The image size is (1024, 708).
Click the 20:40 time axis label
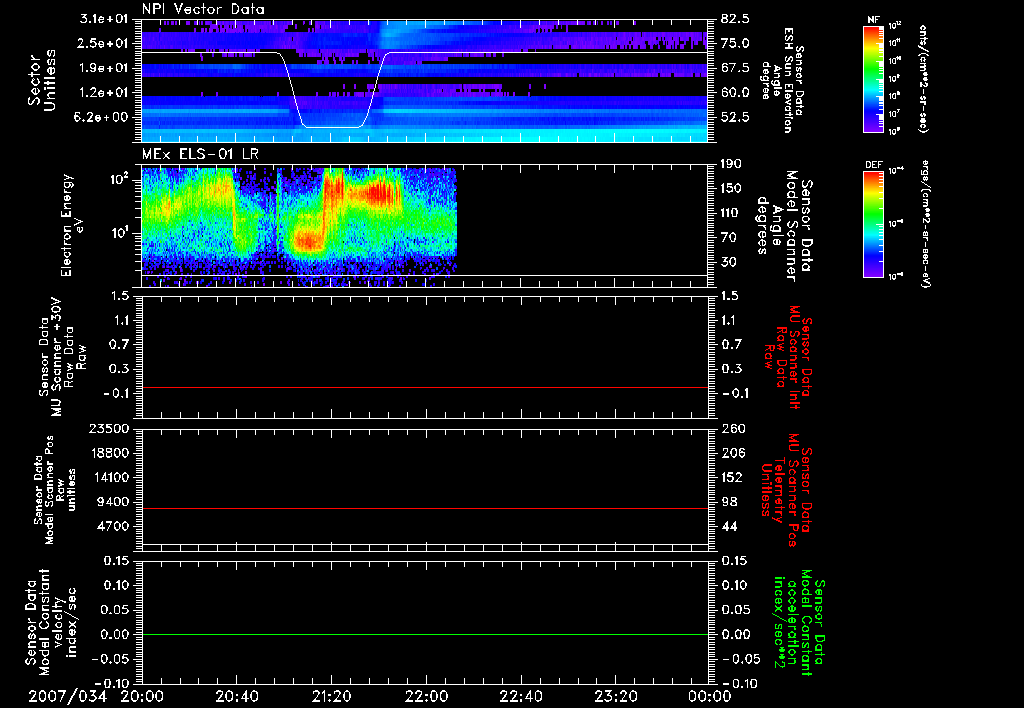coord(236,696)
